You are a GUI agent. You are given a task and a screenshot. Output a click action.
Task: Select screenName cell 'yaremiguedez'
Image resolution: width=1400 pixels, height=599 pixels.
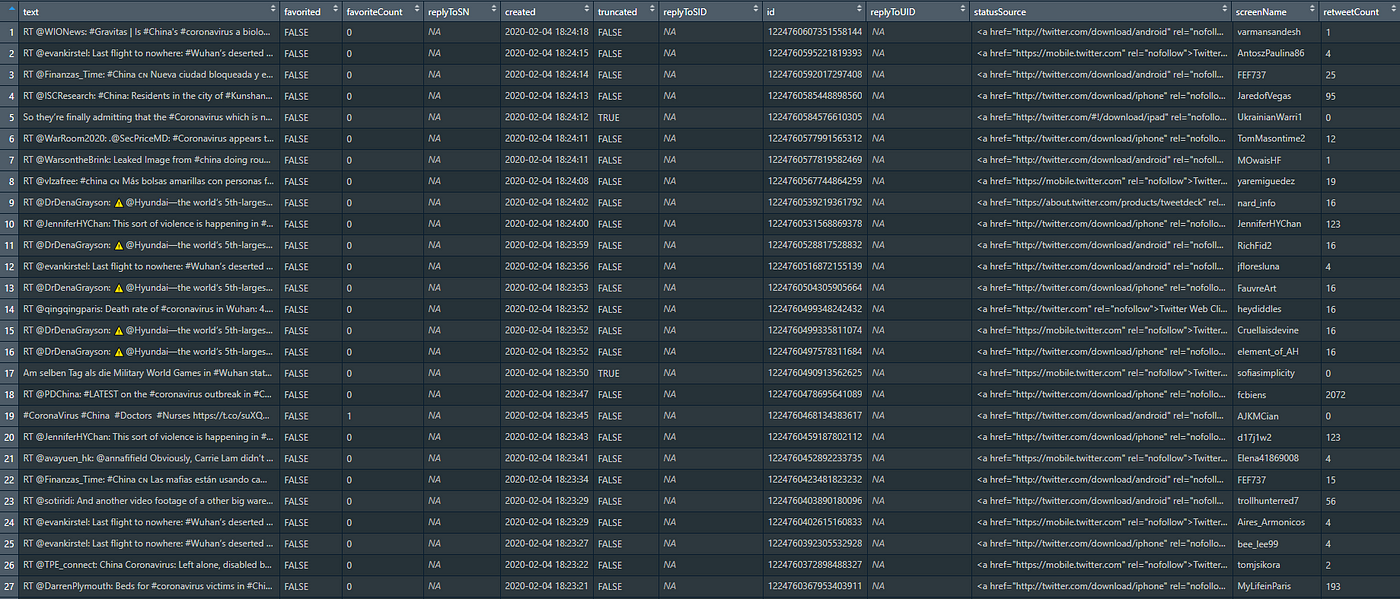pos(1265,181)
